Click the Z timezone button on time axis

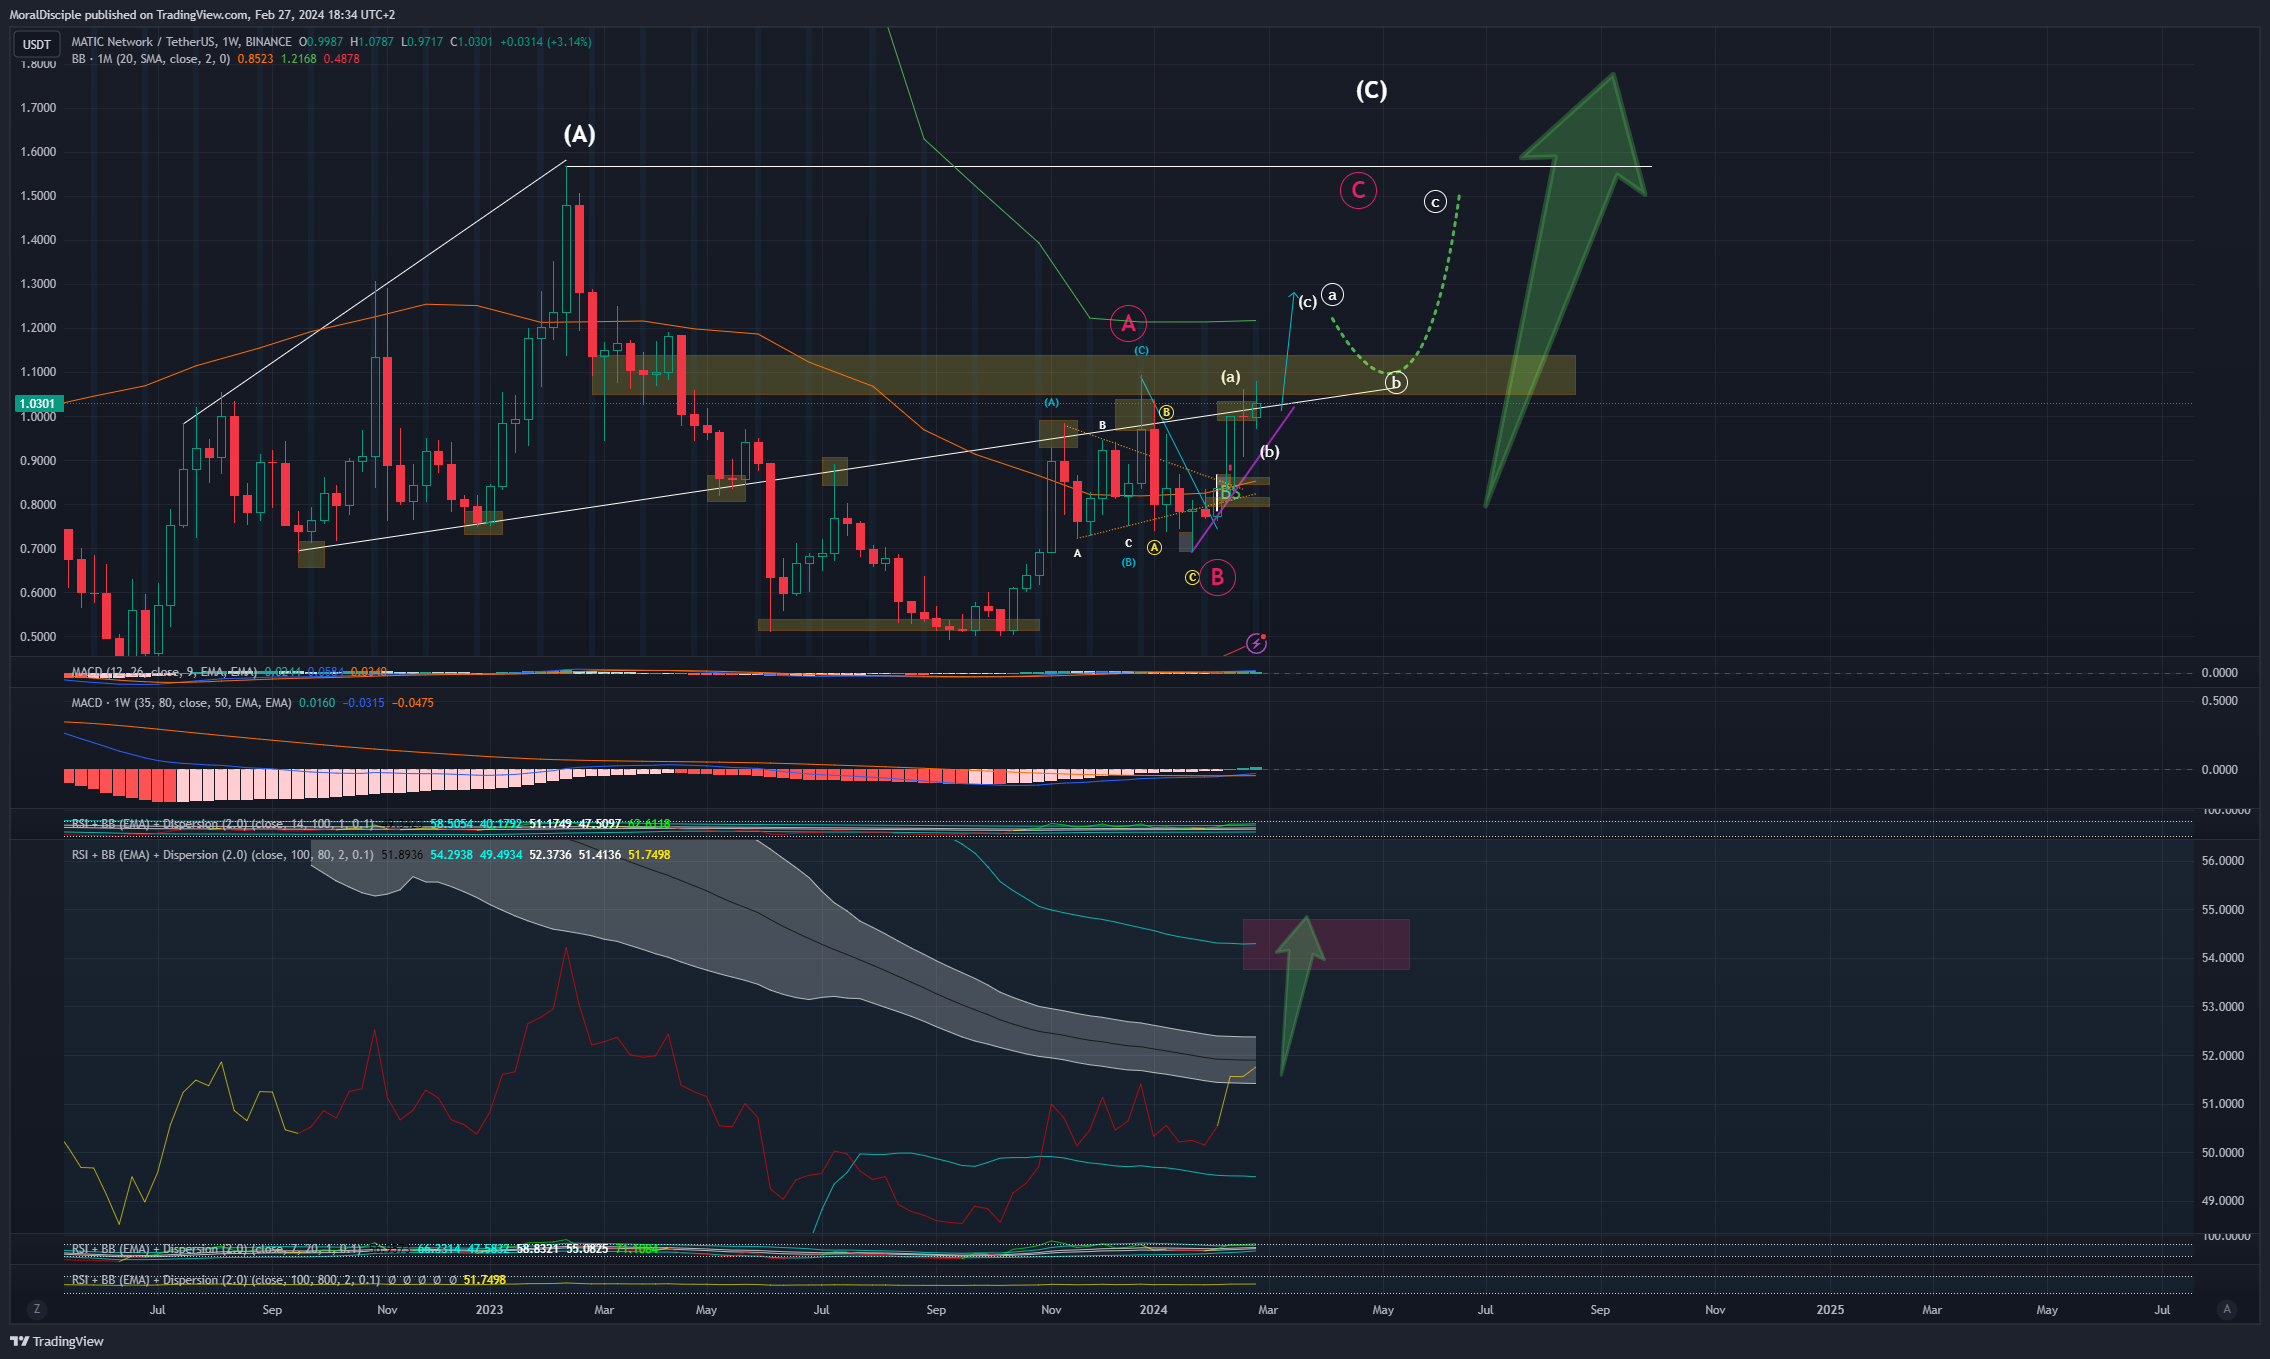click(37, 1309)
